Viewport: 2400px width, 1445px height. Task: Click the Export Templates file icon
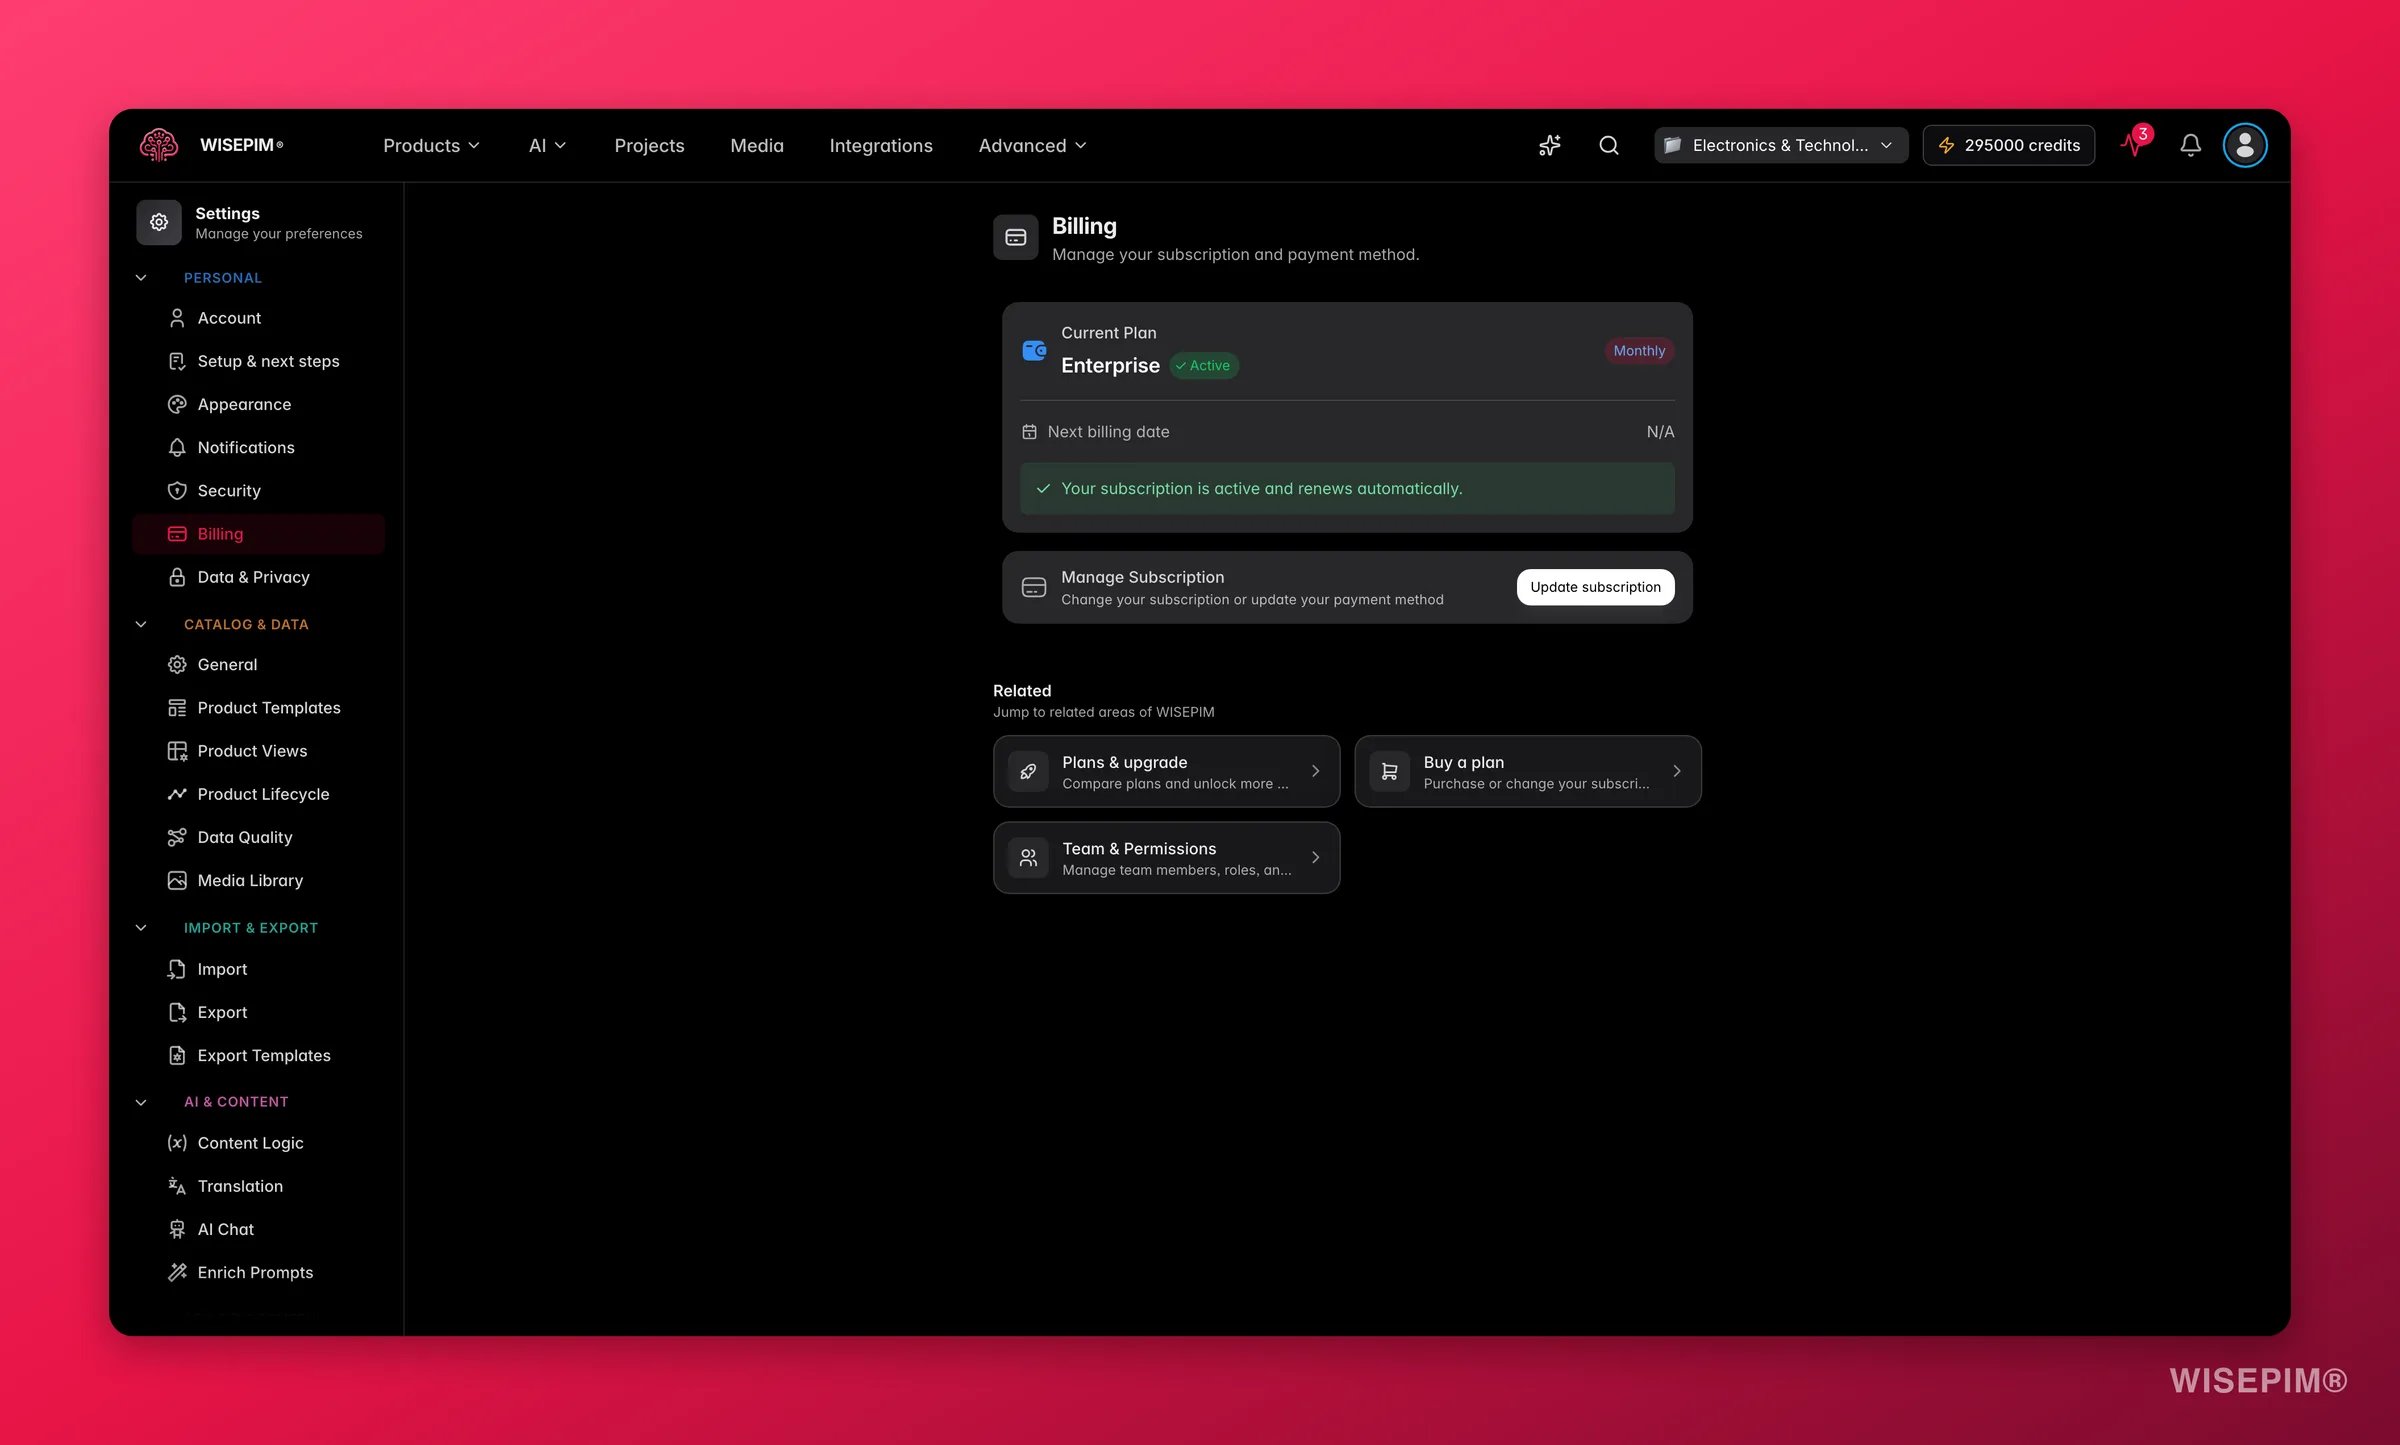point(177,1055)
